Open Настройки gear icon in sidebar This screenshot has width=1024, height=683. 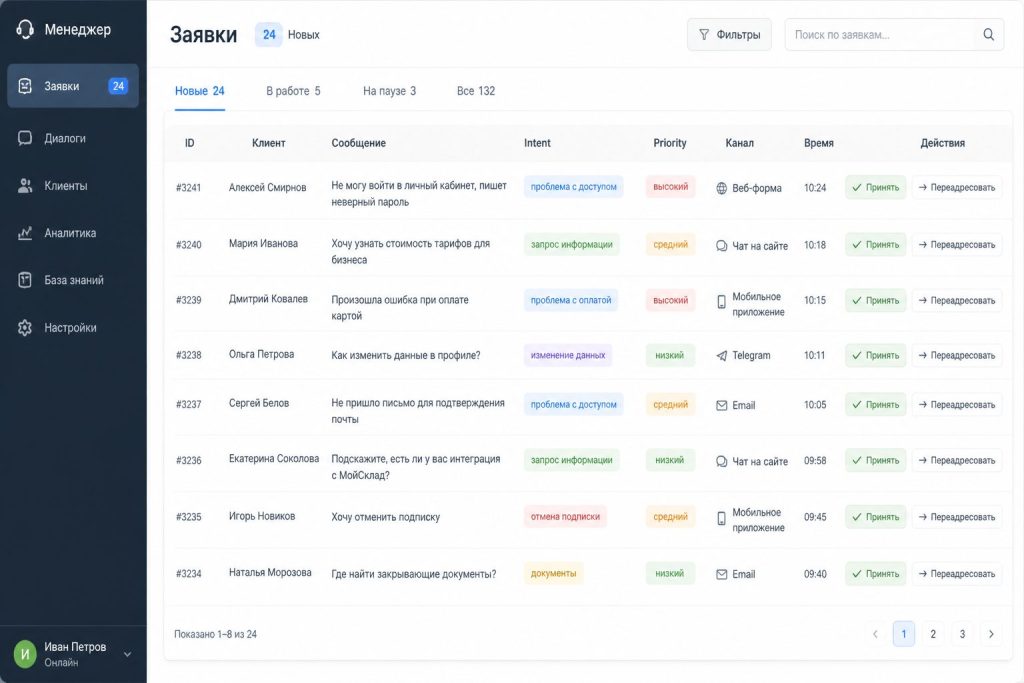[25, 327]
